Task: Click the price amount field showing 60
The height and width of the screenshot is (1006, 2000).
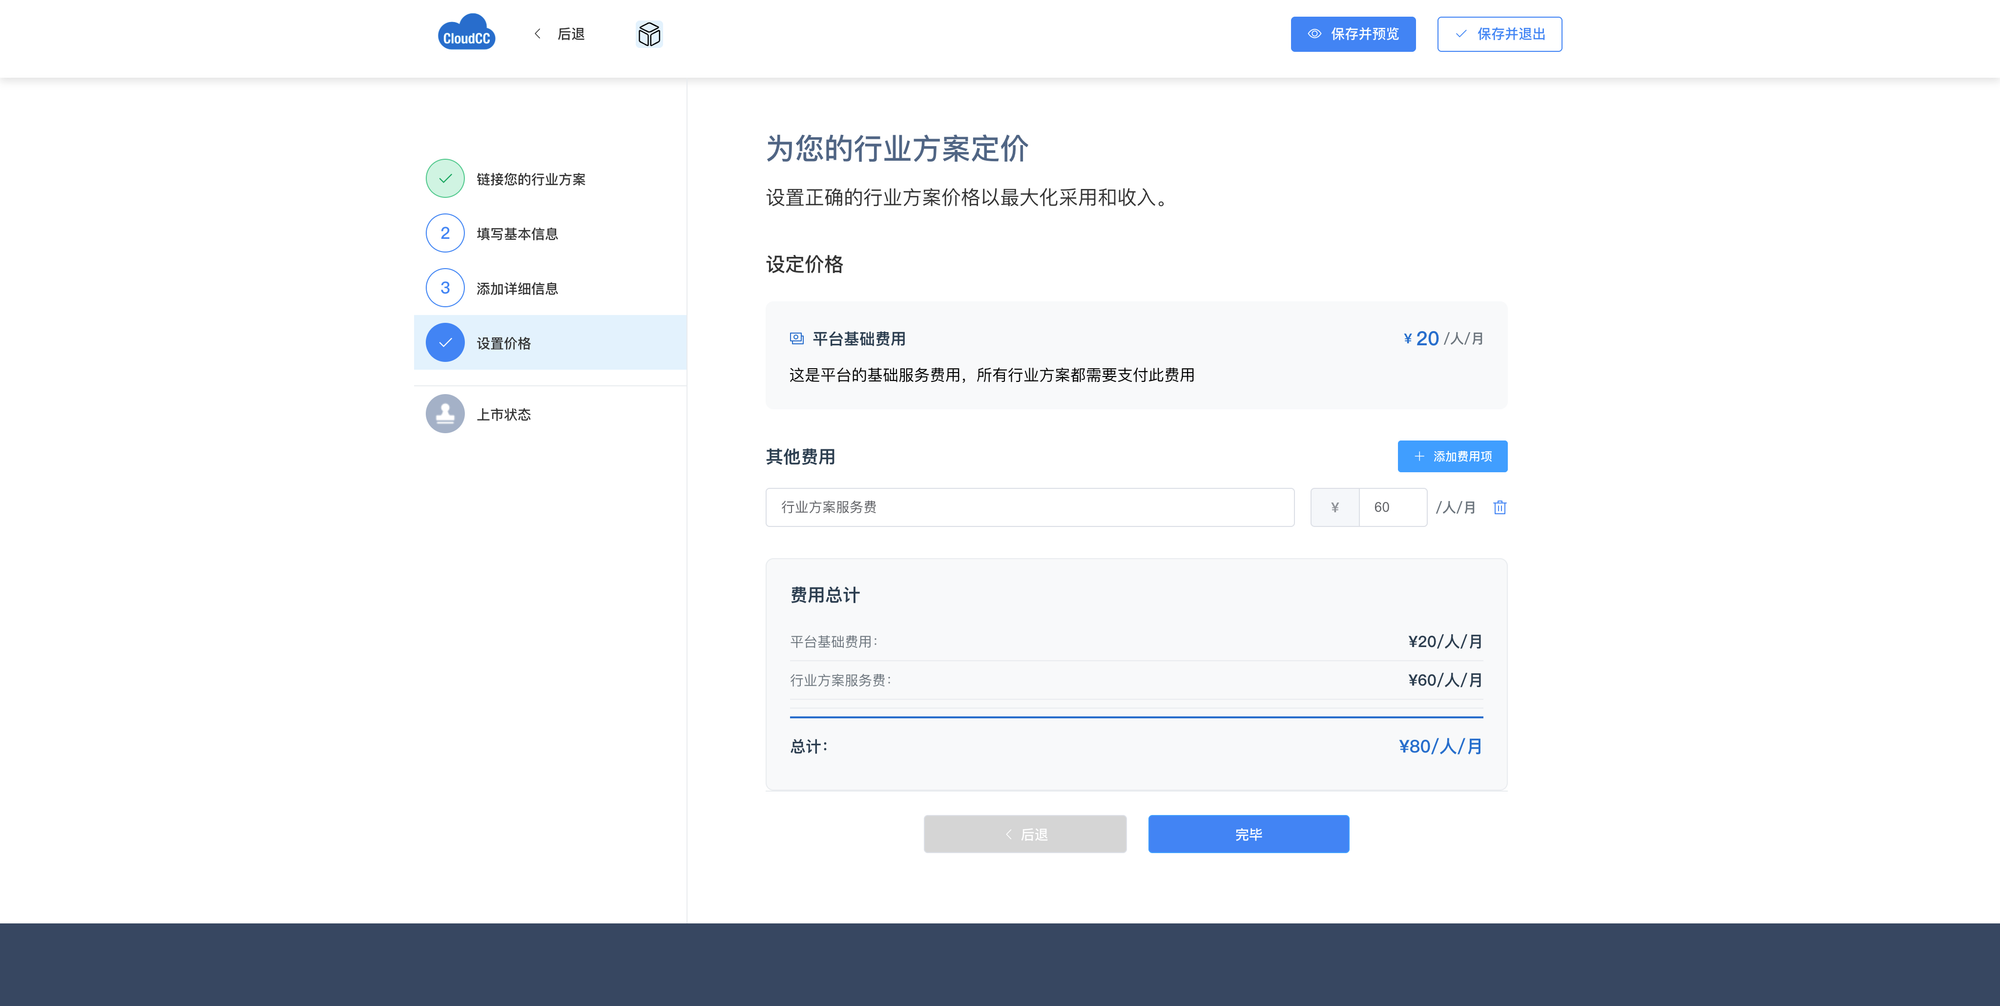Action: click(x=1392, y=508)
